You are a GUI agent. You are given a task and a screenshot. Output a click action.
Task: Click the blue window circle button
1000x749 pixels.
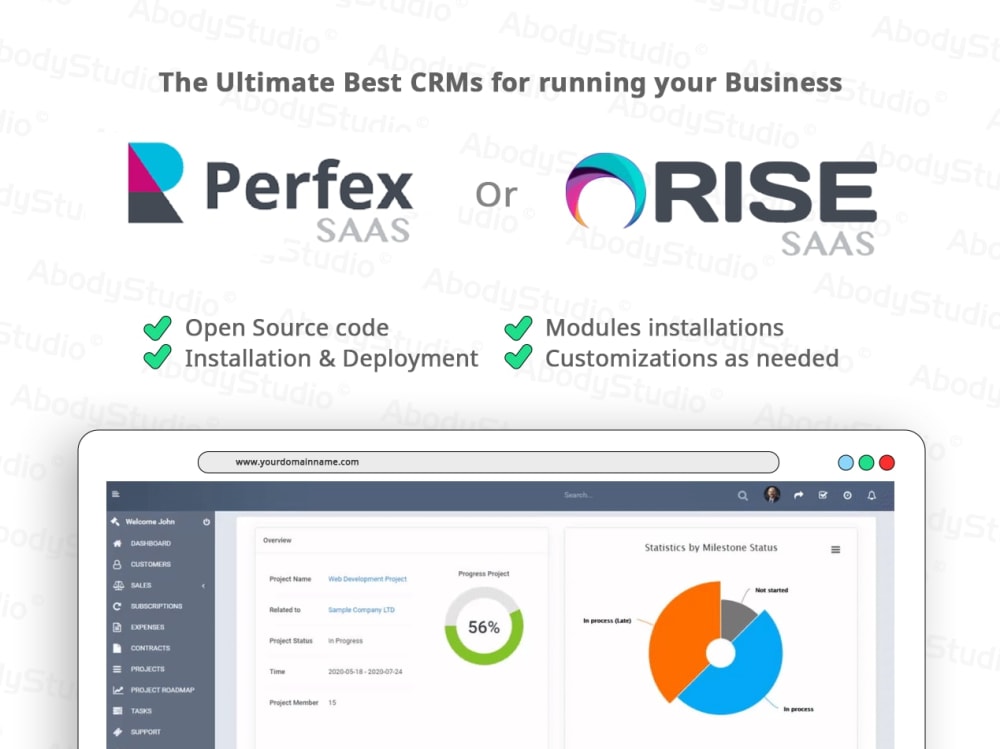pyautogui.click(x=846, y=463)
